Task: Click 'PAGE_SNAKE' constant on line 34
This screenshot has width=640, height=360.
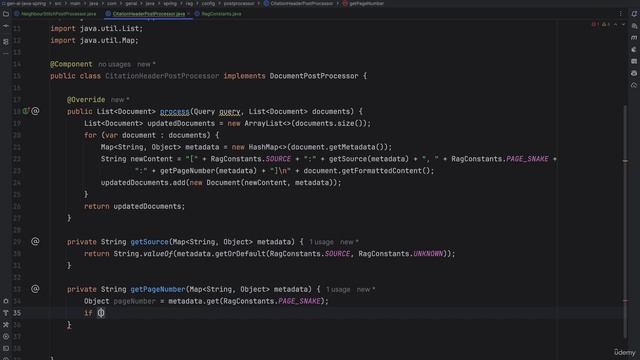Action: pyautogui.click(x=300, y=301)
